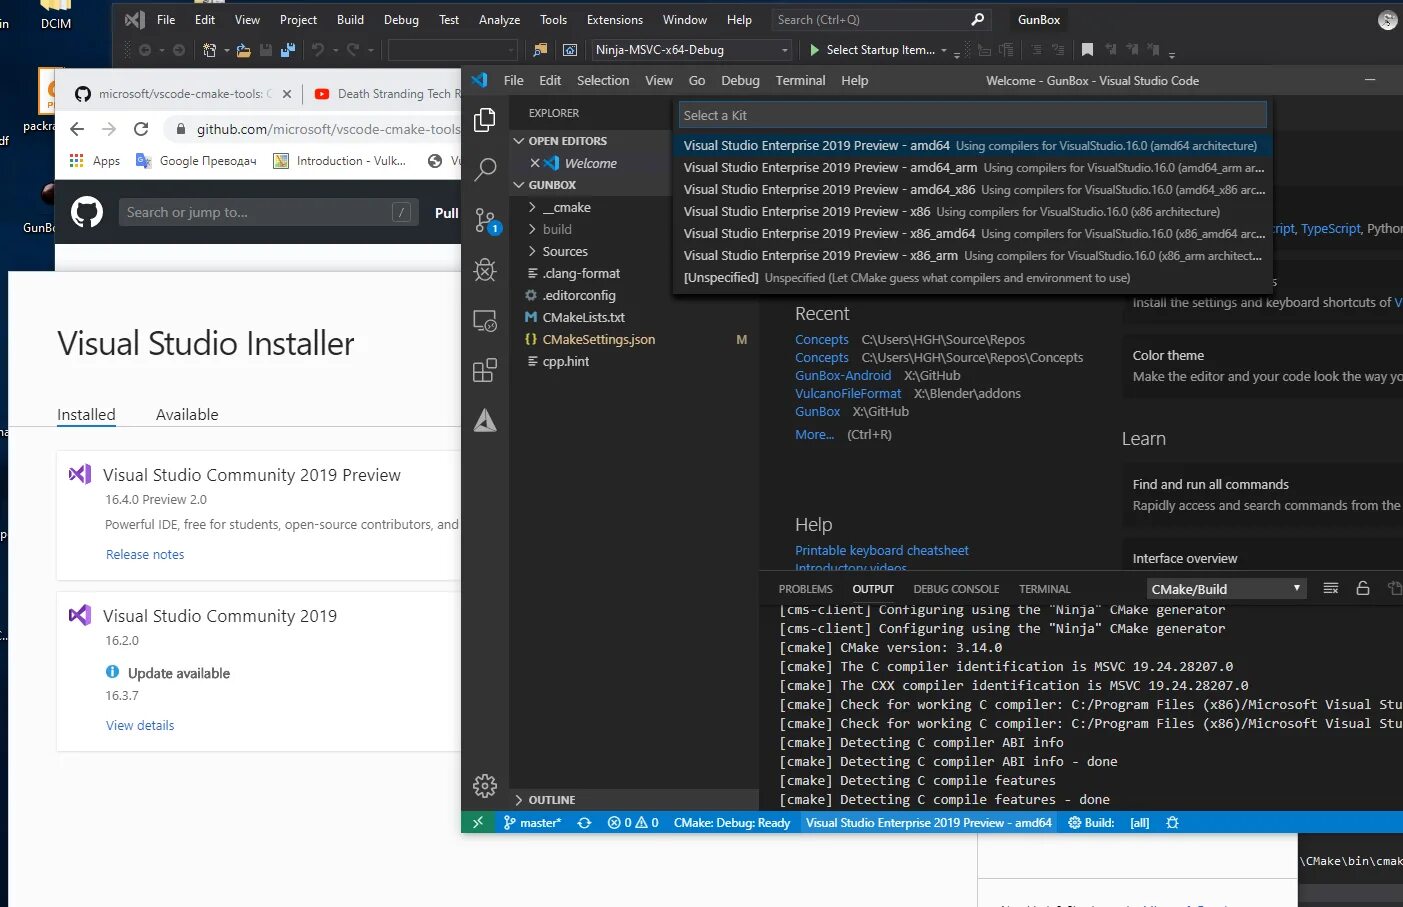The height and width of the screenshot is (907, 1403).
Task: Open Printable keyboard cheatsheet link
Action: 882,551
